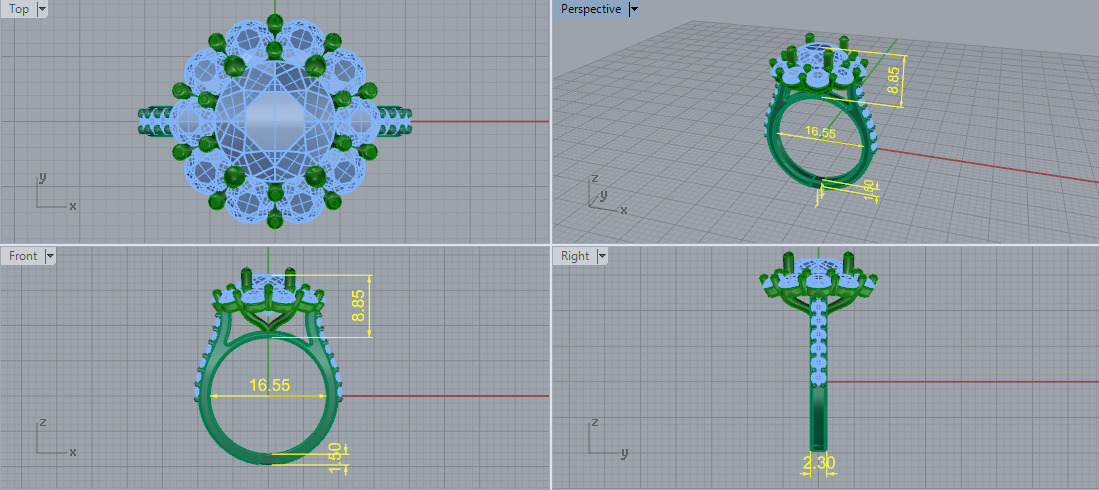Screen dimensions: 1099x490
Task: Click the axis icon in Top viewport
Action: pyautogui.click(x=55, y=191)
